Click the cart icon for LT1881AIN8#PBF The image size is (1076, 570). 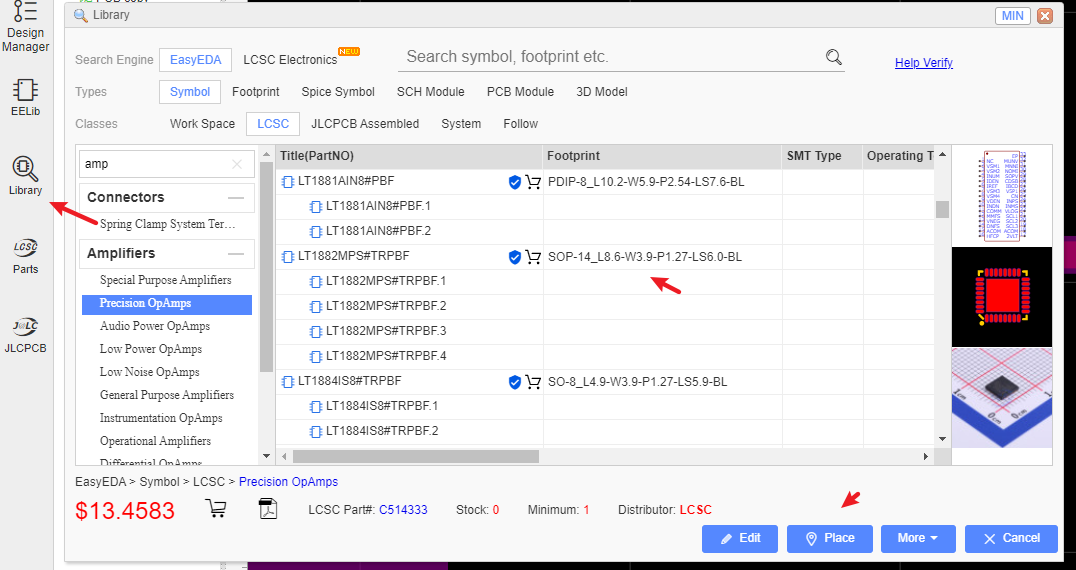(x=533, y=182)
